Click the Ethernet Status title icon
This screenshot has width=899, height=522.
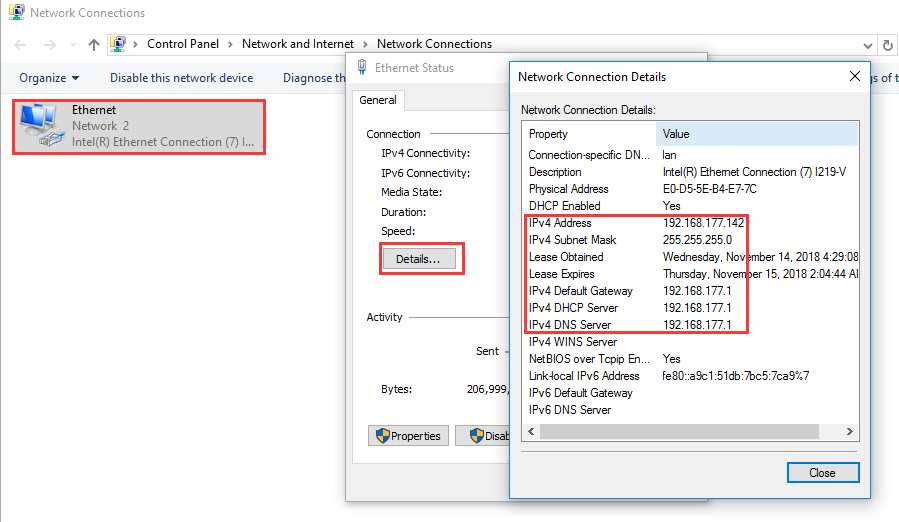tap(362, 67)
